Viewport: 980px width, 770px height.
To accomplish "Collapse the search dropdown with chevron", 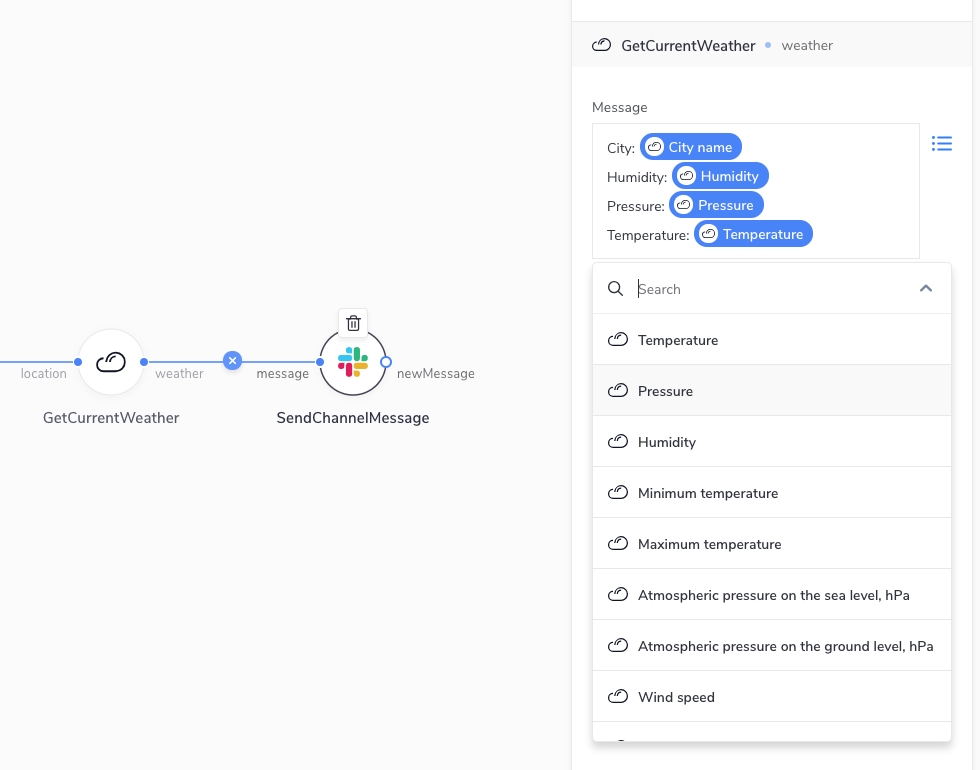I will tap(926, 289).
